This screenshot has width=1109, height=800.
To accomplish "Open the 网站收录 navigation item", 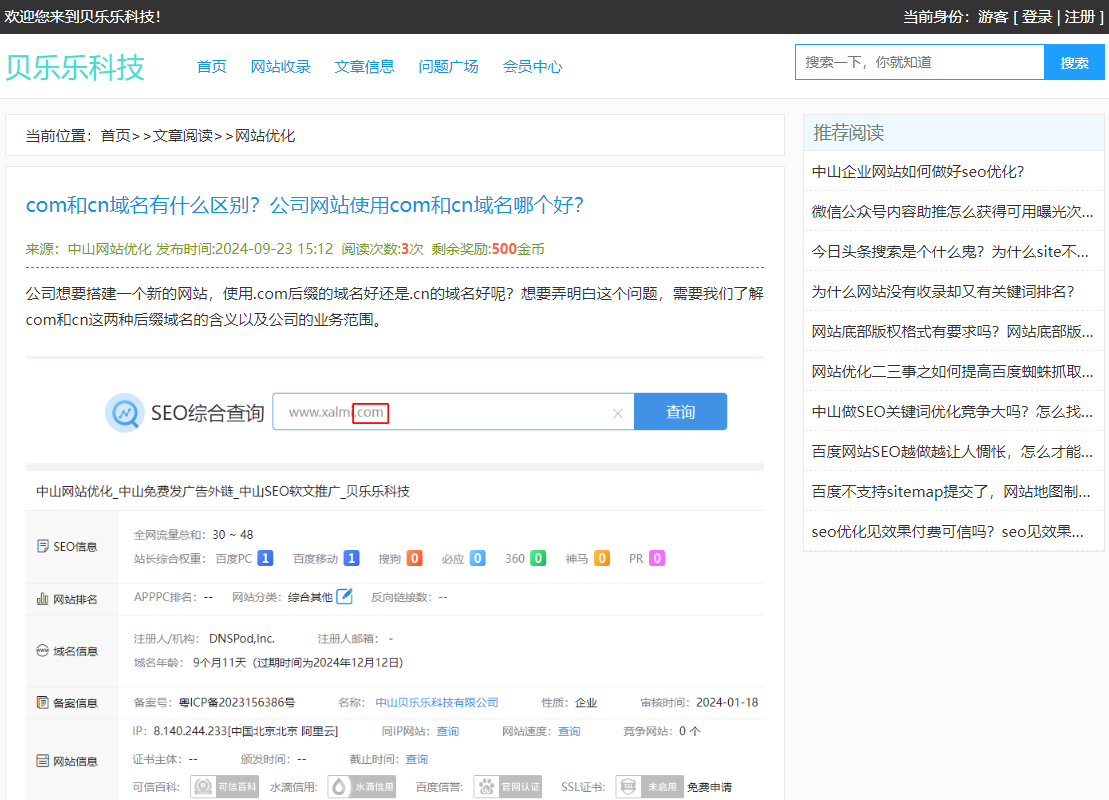I will (281, 66).
